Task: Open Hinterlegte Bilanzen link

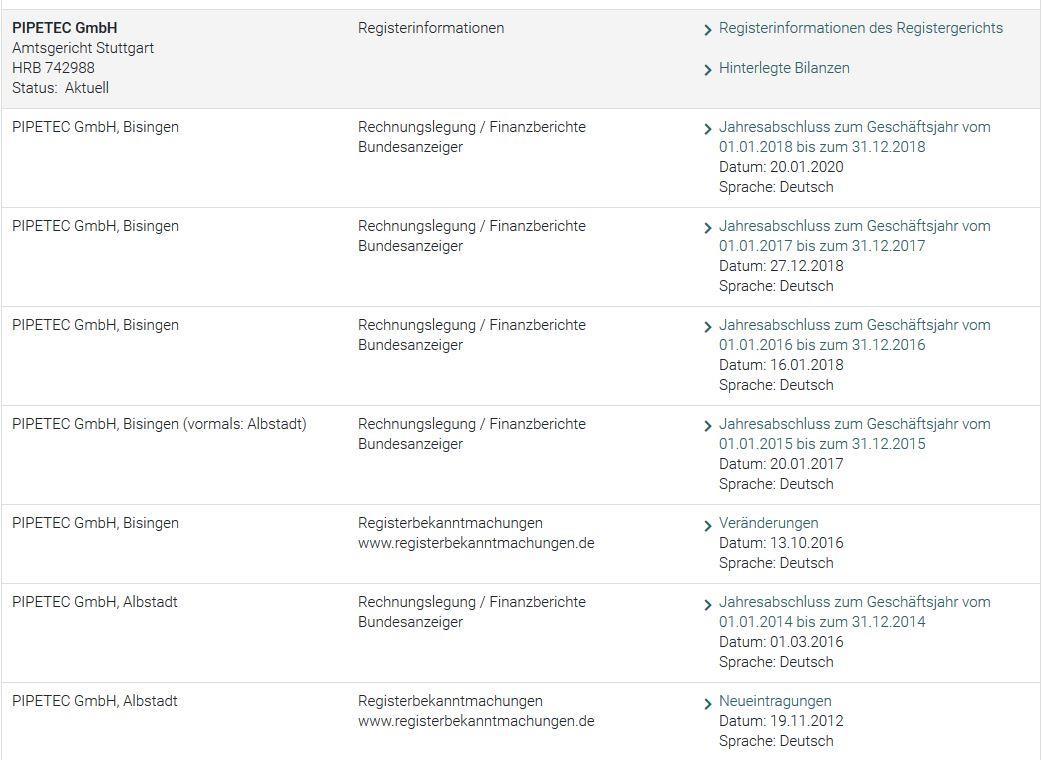Action: tap(784, 68)
